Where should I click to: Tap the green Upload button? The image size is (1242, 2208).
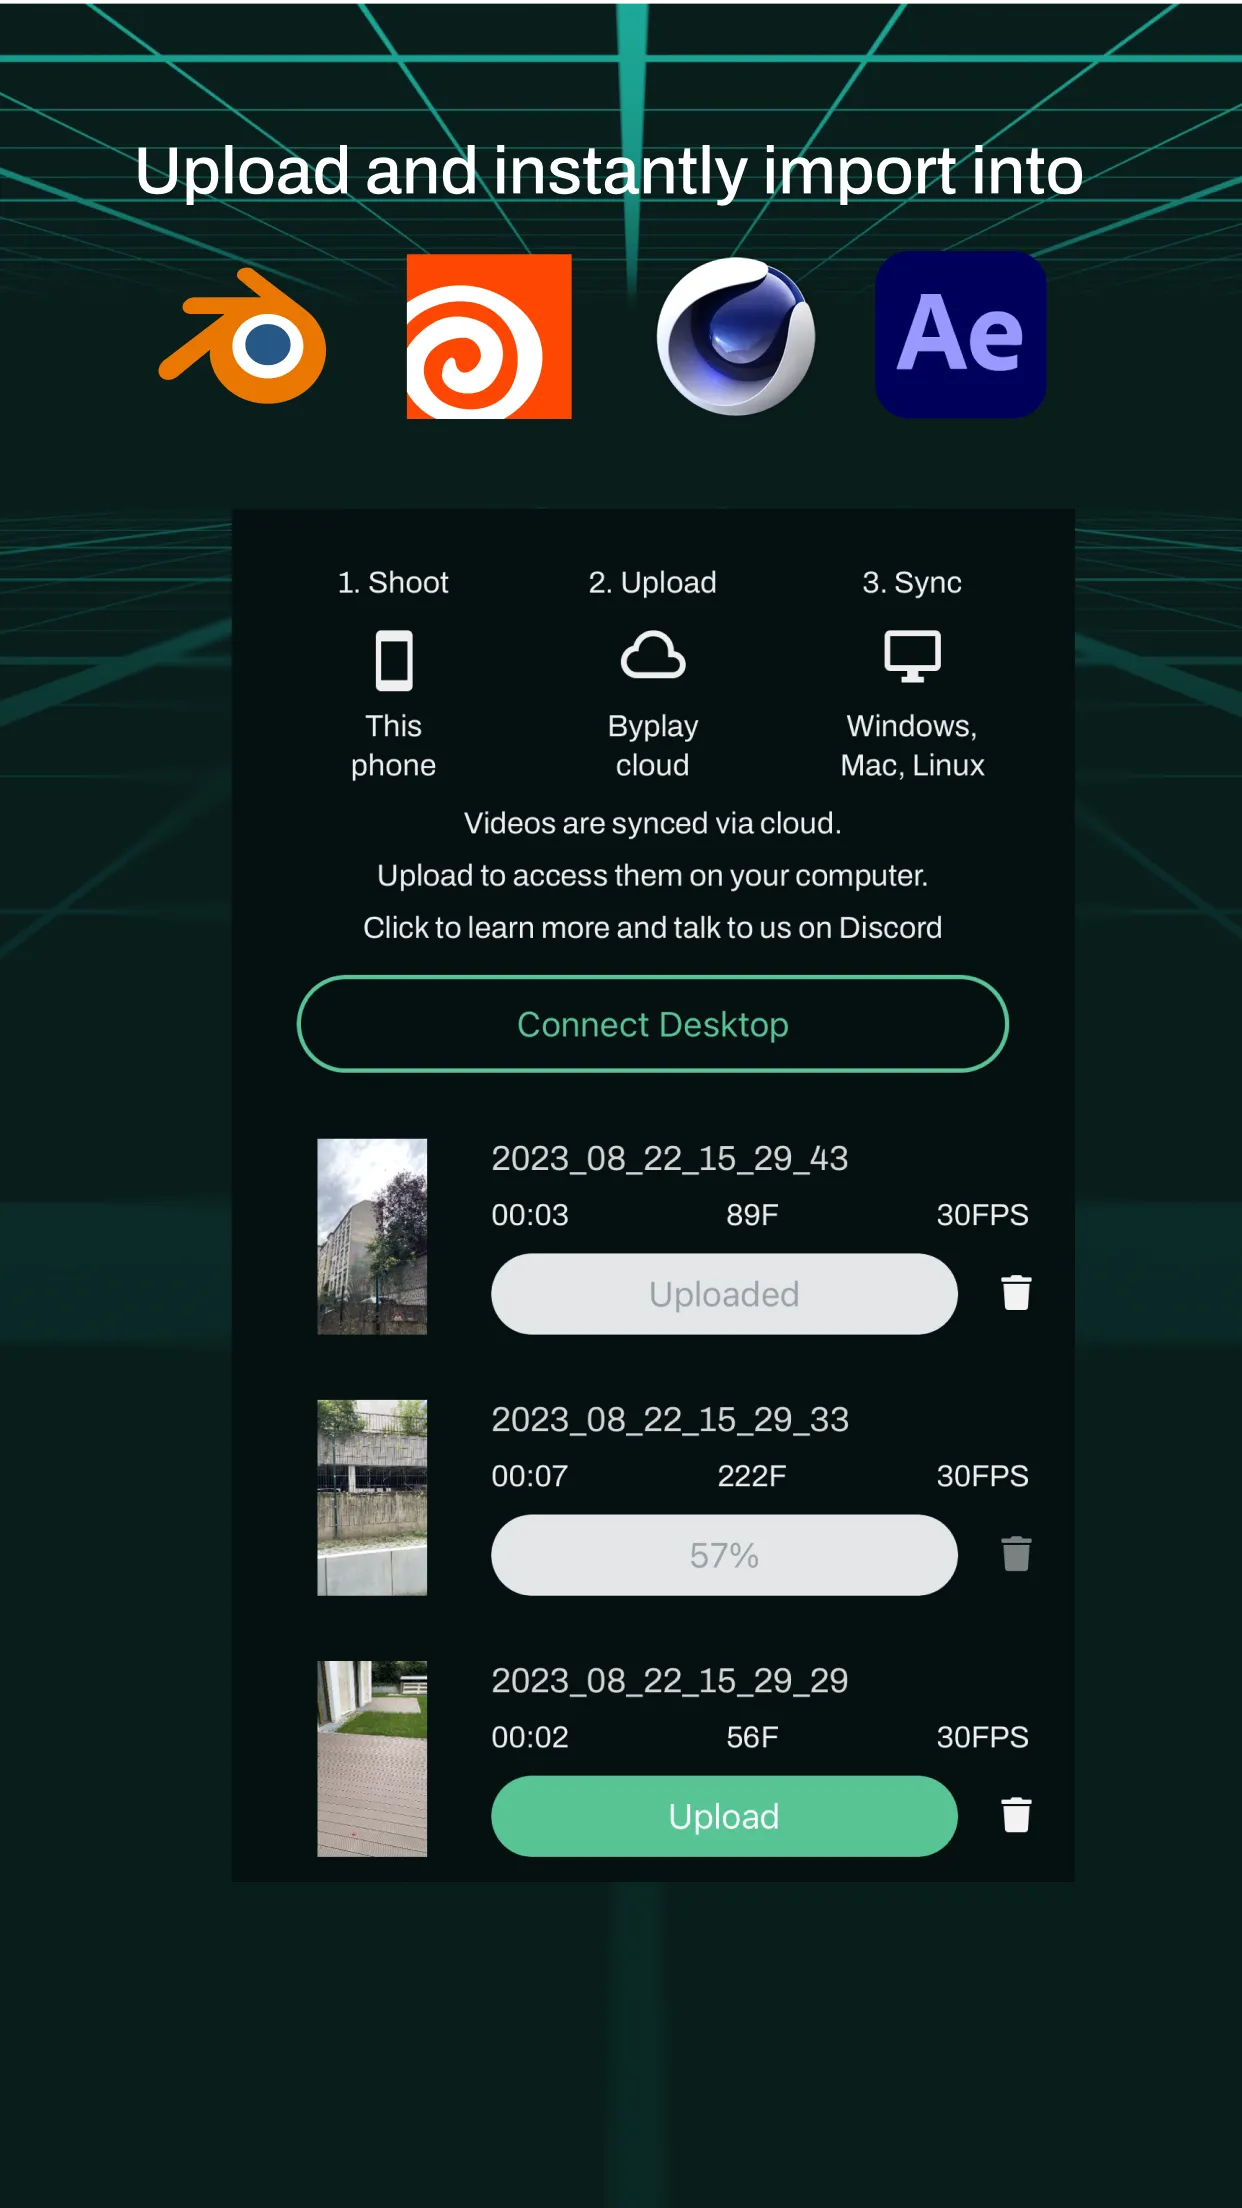point(724,1816)
